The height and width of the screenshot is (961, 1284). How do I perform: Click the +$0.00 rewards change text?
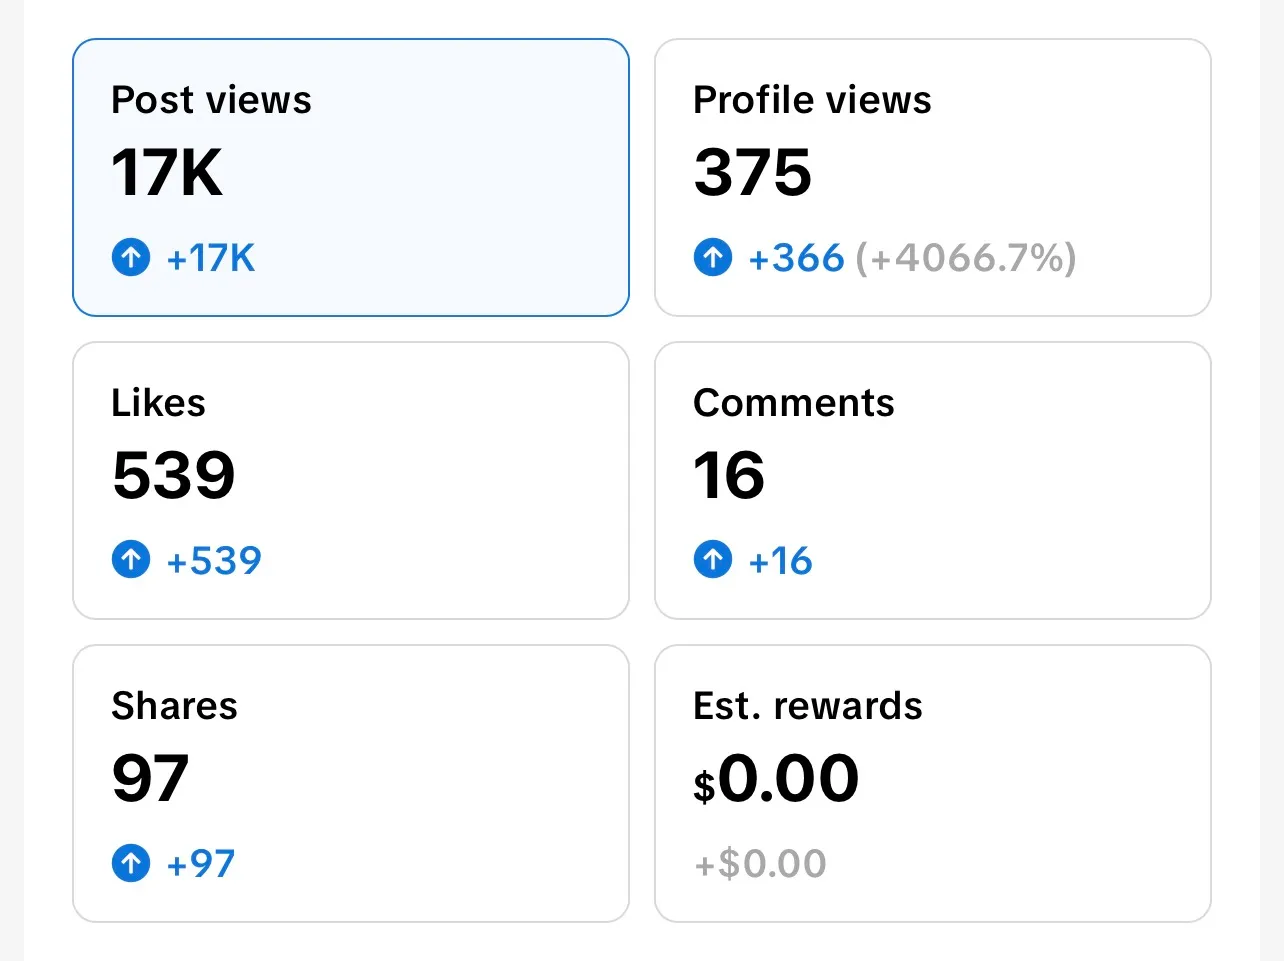[760, 863]
